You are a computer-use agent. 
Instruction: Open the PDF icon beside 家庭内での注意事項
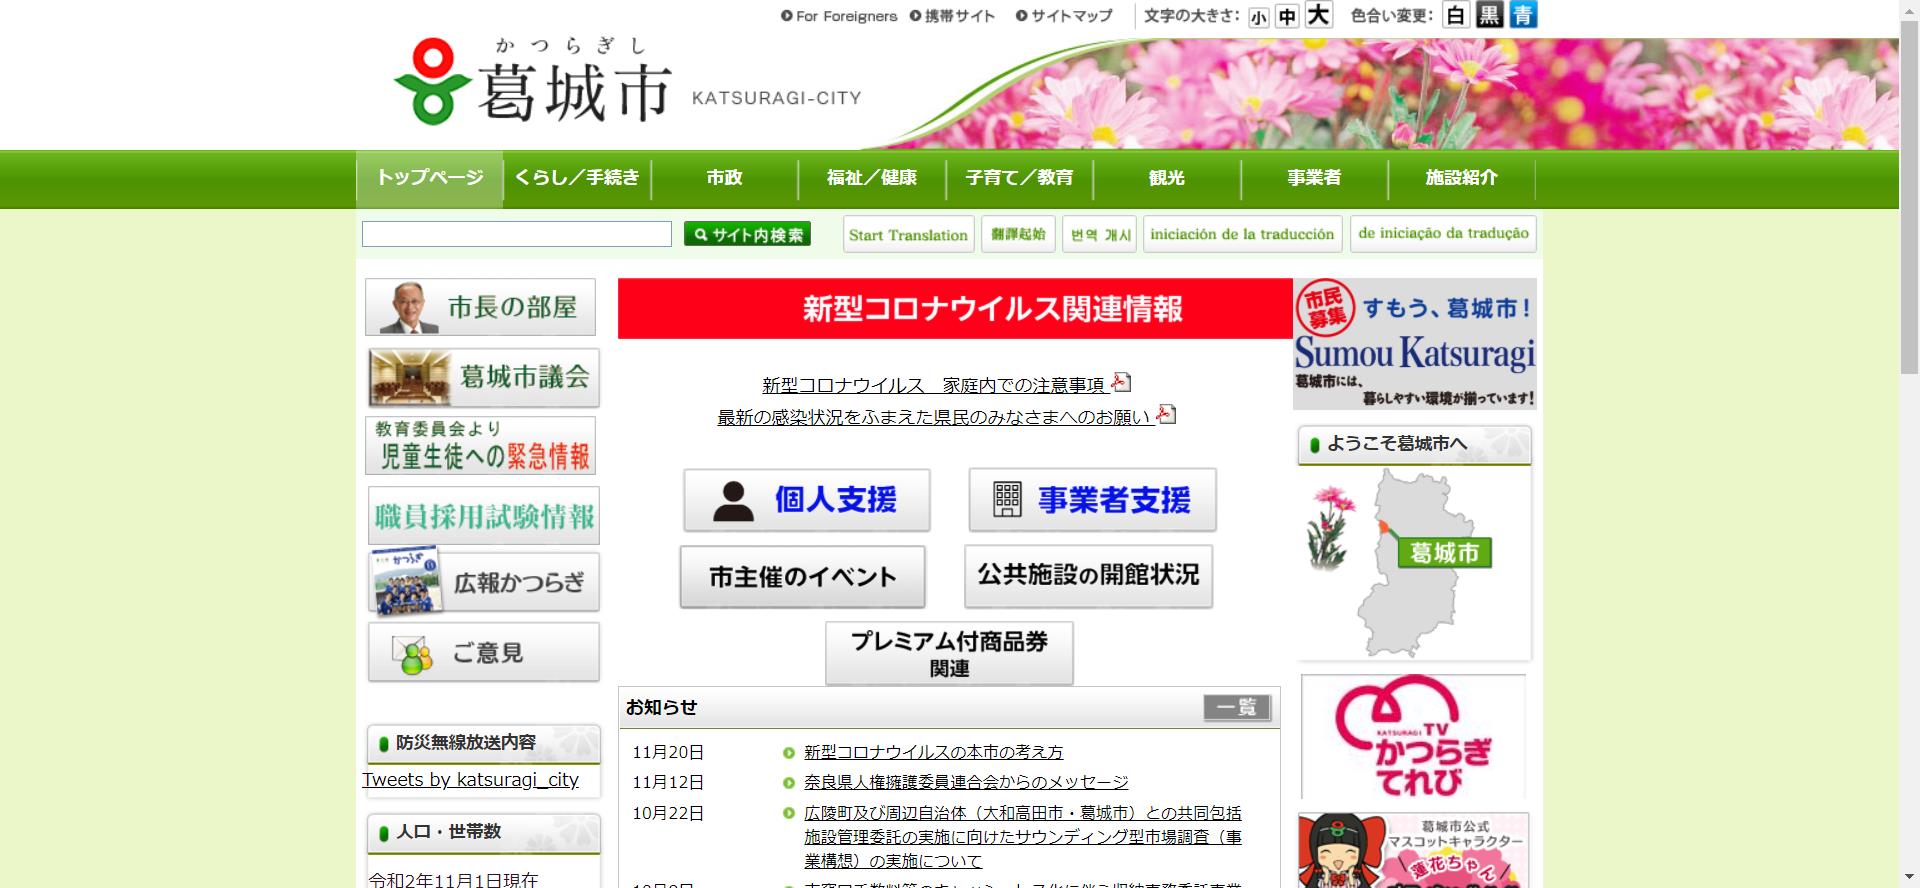click(1121, 383)
